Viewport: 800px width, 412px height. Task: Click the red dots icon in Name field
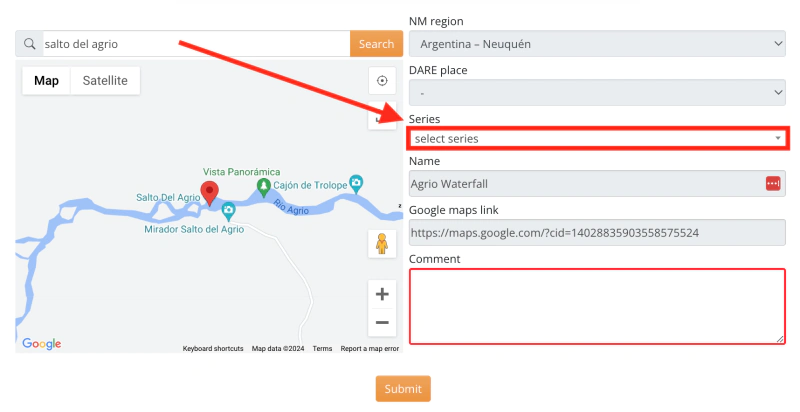772,183
